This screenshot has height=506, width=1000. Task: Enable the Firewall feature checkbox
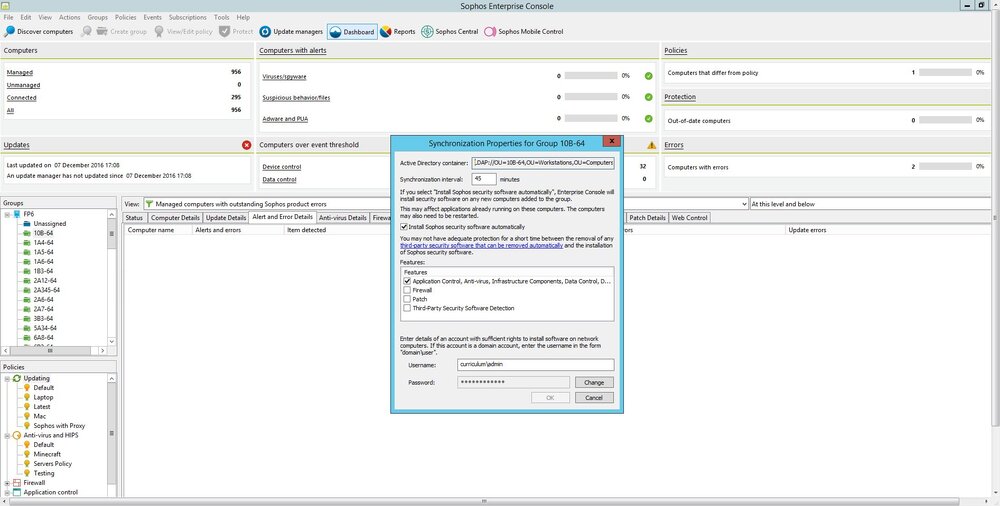coord(407,290)
